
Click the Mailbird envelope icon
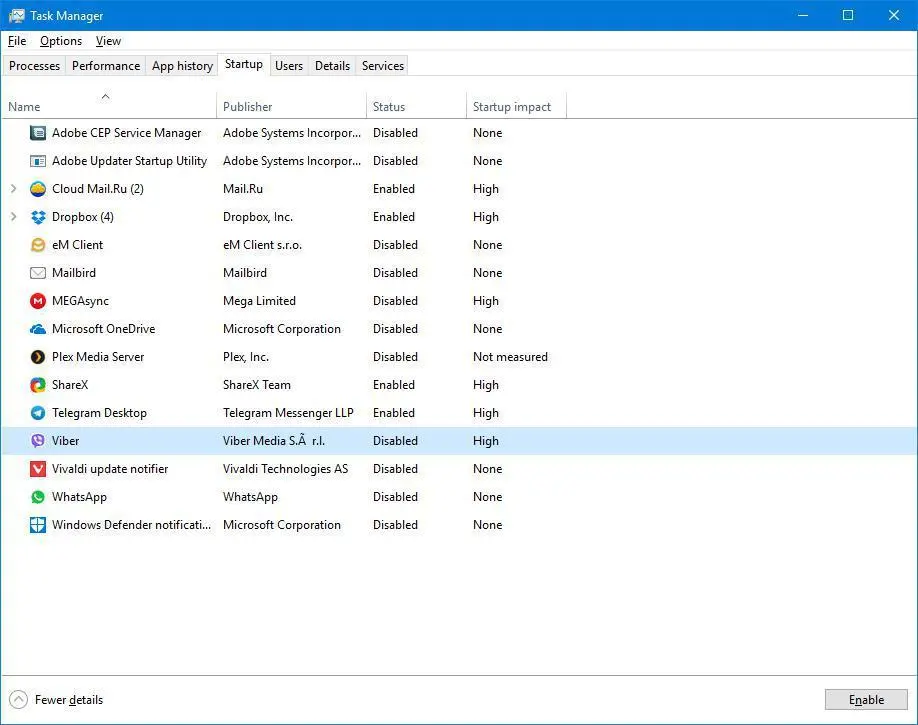coord(38,273)
